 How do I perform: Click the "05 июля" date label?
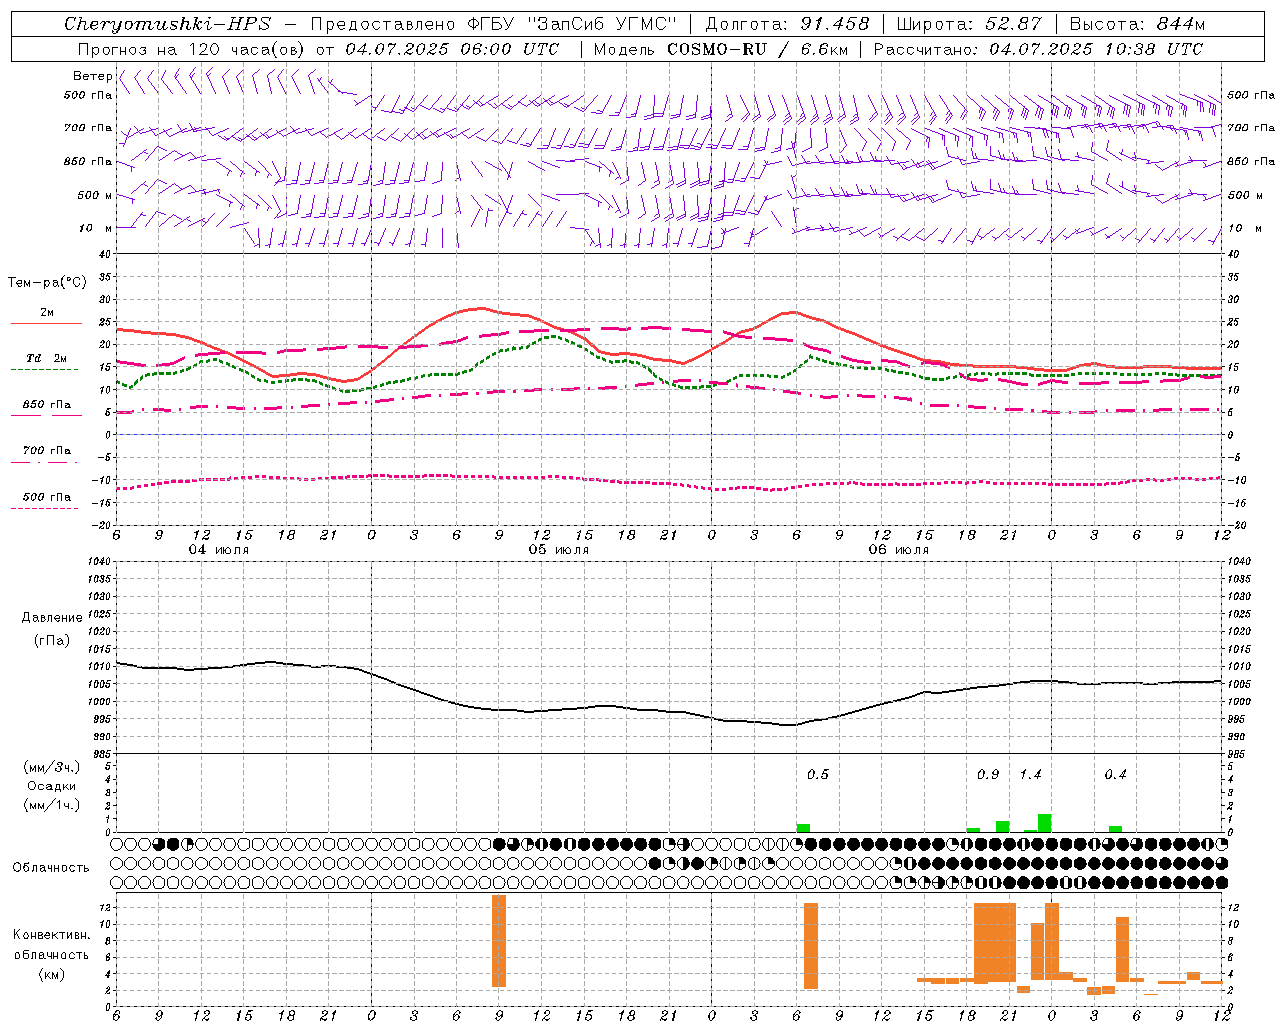tap(559, 550)
